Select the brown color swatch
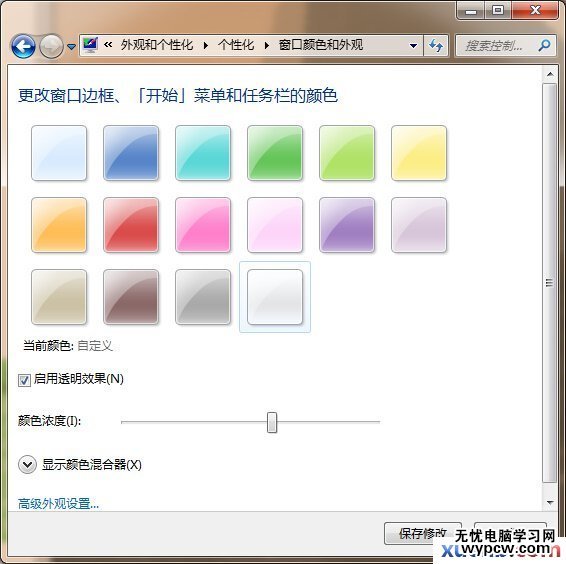 pos(131,297)
